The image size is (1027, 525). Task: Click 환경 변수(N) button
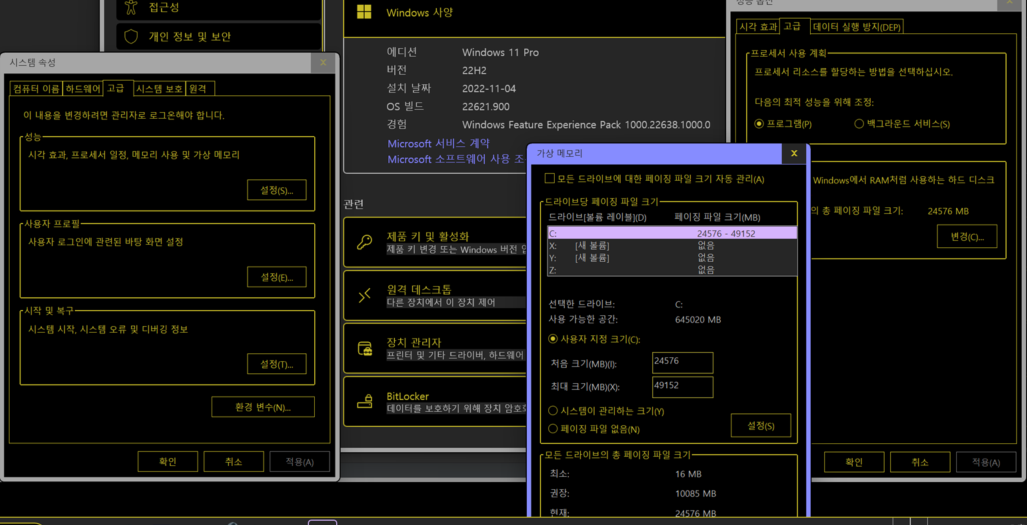(263, 407)
